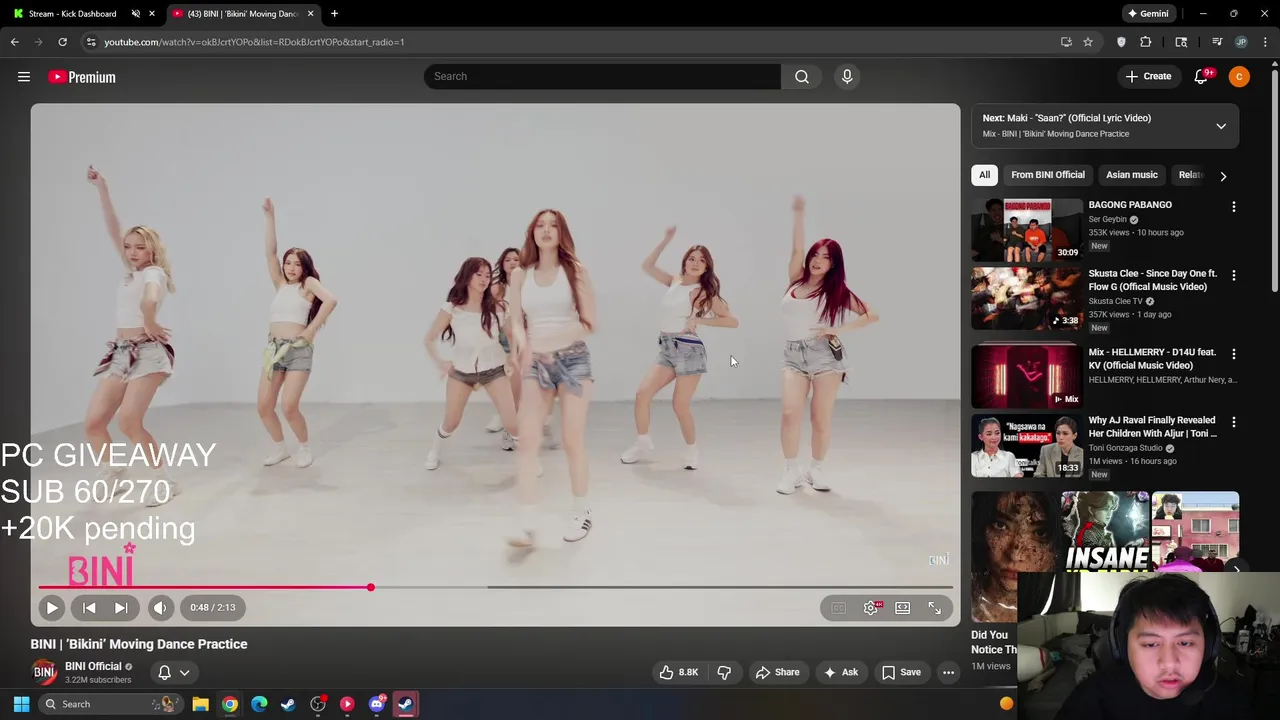Click the Skusta Clee Since Day One title
The image size is (1280, 720).
click(1152, 280)
